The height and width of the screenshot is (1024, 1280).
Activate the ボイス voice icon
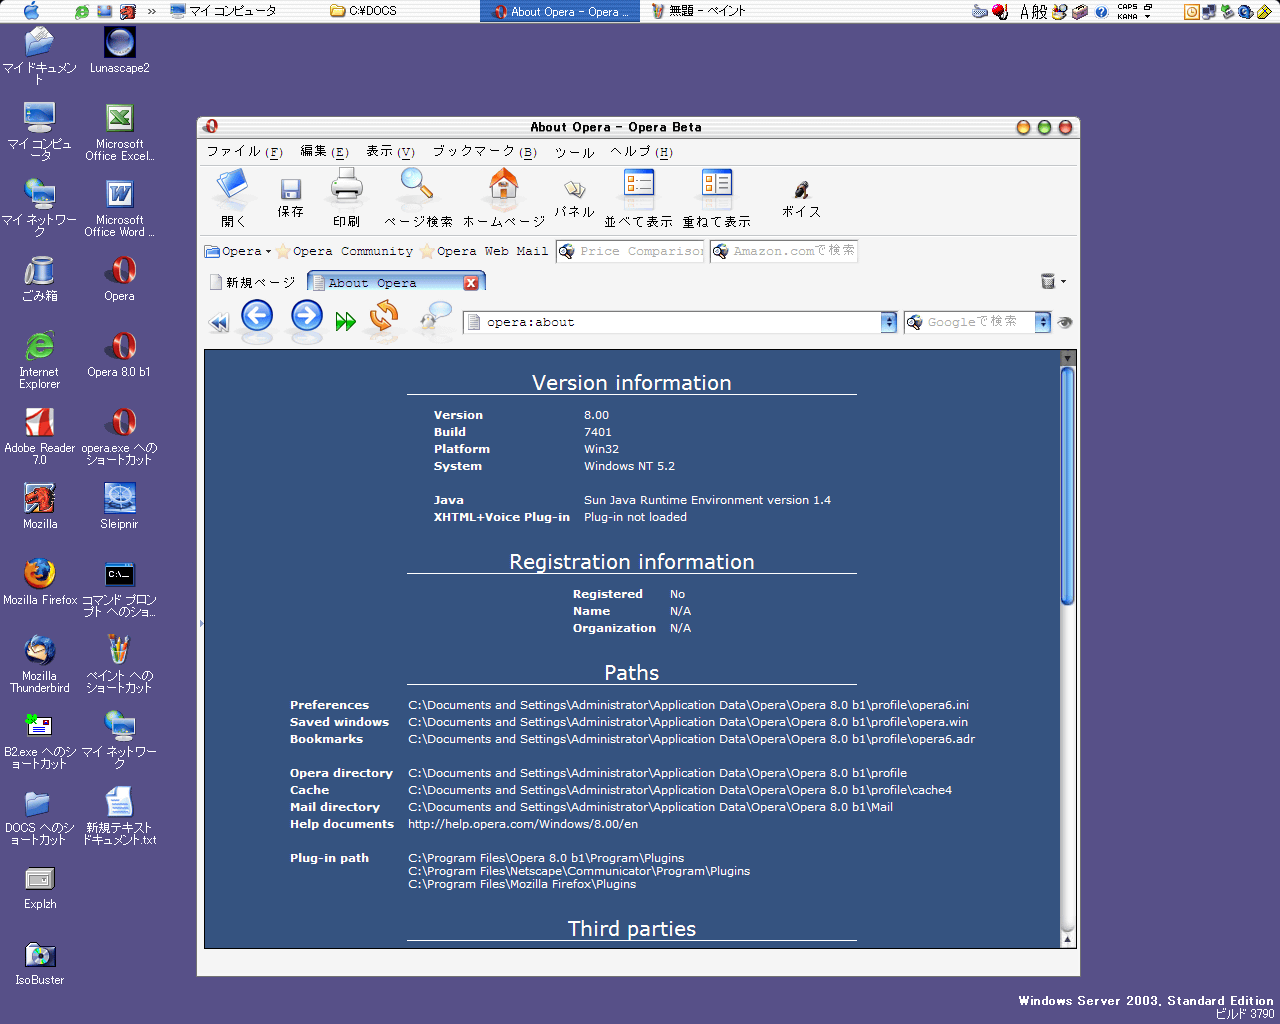coord(801,198)
